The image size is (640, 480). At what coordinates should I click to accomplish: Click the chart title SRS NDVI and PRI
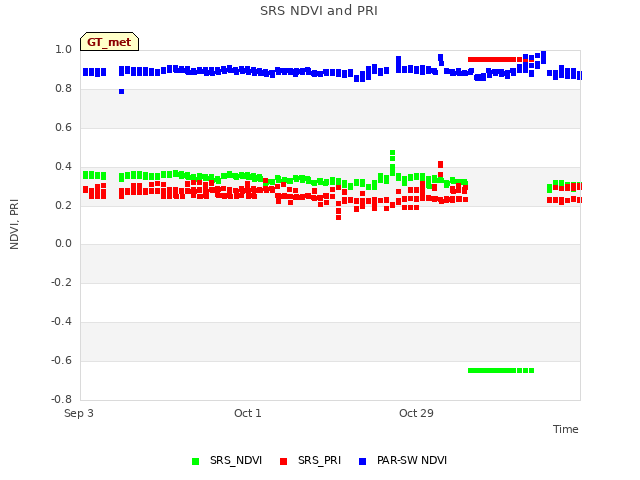point(319,11)
